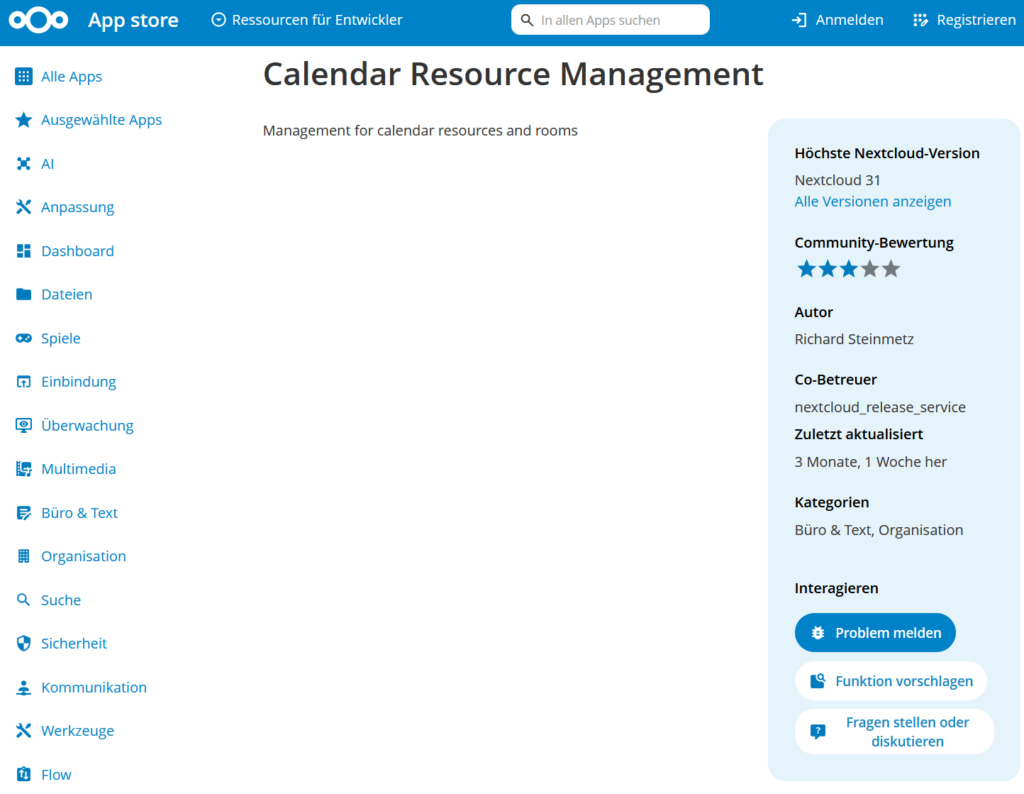Click the app description about calendar resources
Viewport: 1024px width, 794px height.
pyautogui.click(x=420, y=131)
